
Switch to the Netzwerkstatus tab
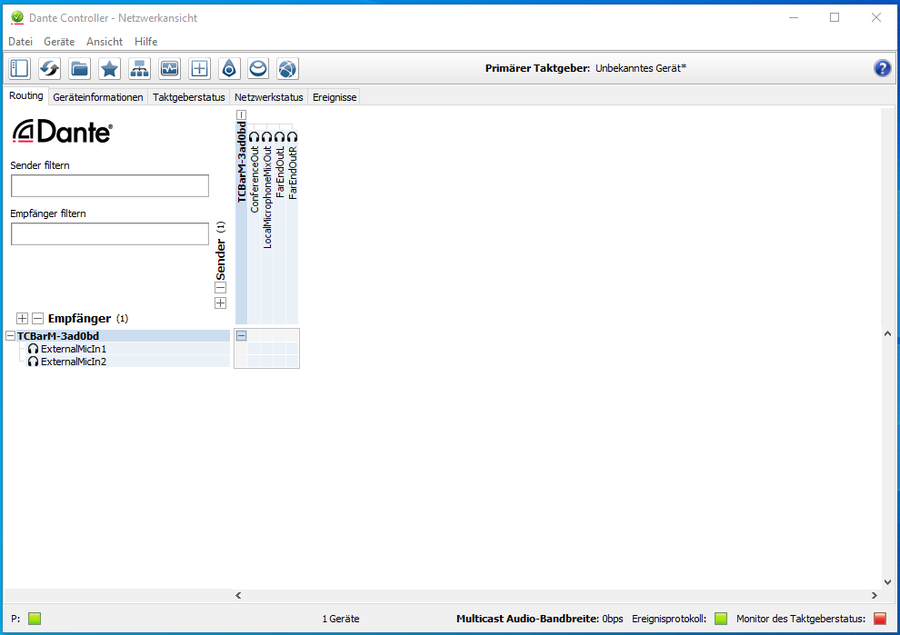click(269, 97)
